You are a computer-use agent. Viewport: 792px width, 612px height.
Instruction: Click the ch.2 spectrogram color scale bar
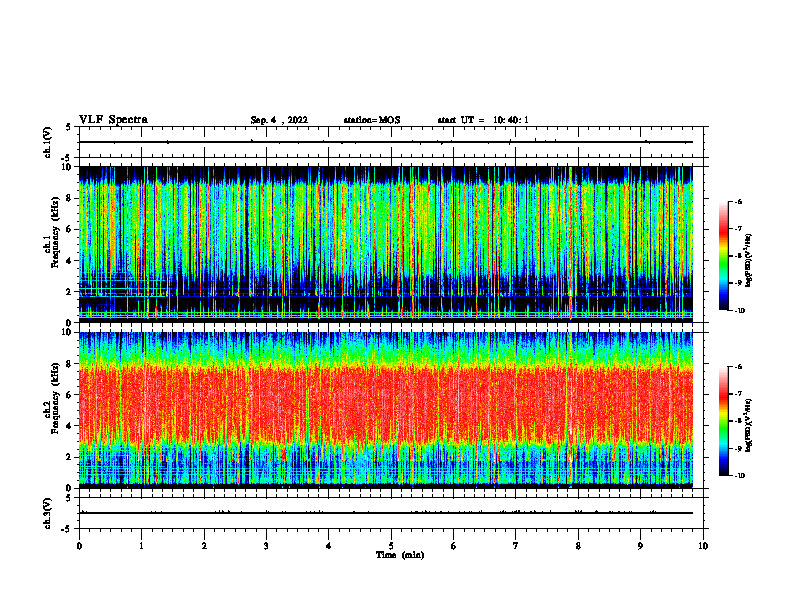coord(723,421)
